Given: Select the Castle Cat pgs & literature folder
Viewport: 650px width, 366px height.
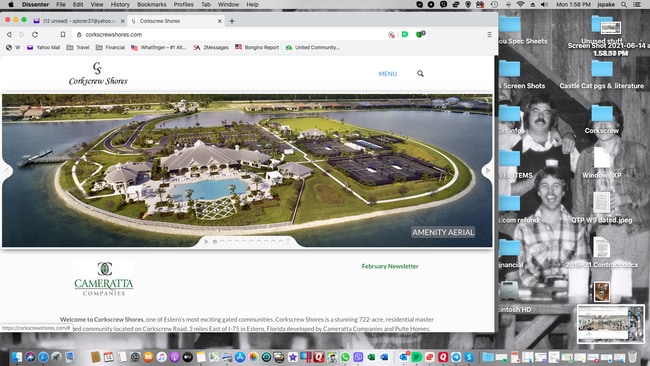Looking at the screenshot, I should pos(601,75).
